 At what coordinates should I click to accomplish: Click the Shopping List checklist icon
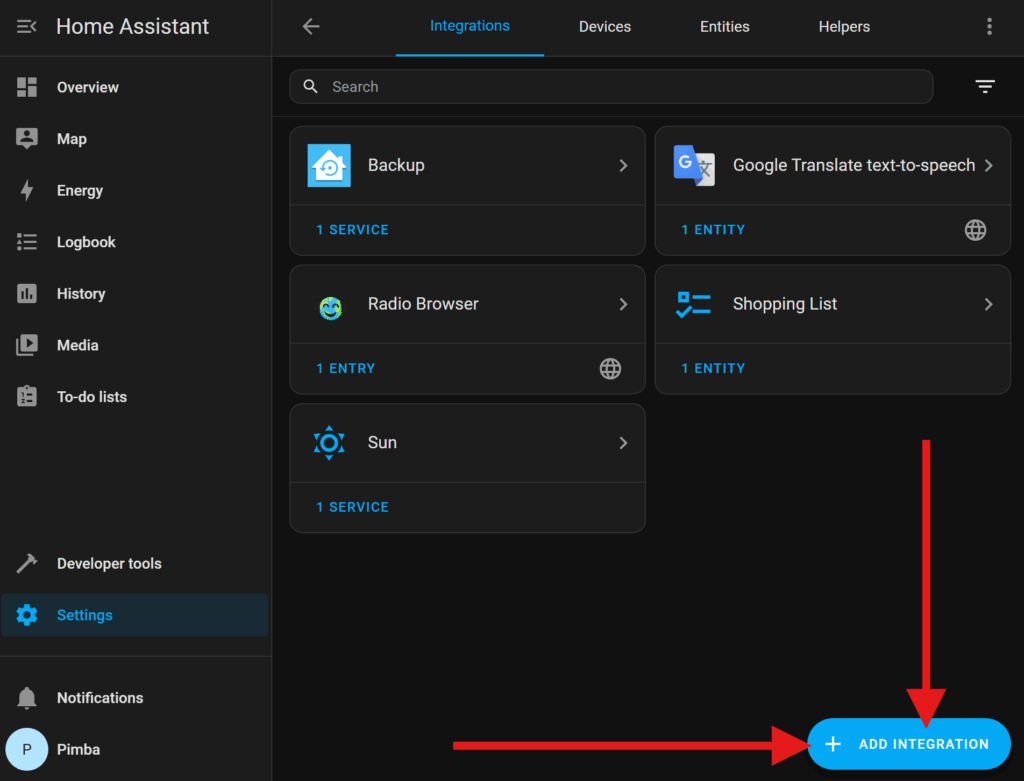694,305
